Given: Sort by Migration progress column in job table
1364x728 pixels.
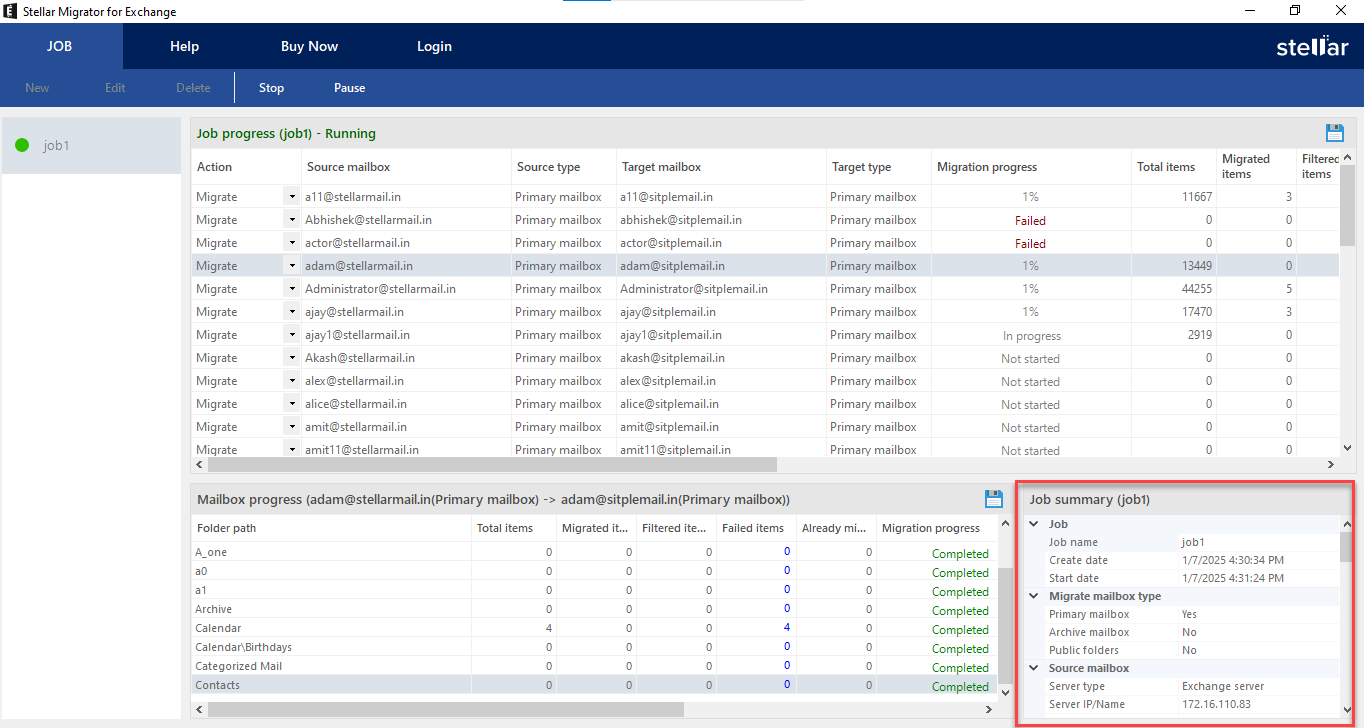Looking at the screenshot, I should [1031, 167].
